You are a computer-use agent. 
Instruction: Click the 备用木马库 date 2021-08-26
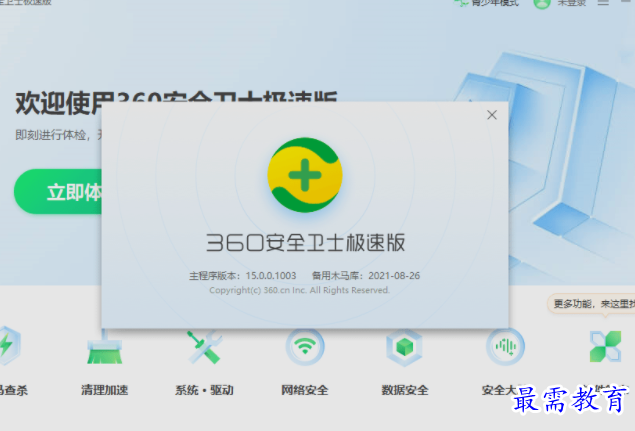[394, 276]
